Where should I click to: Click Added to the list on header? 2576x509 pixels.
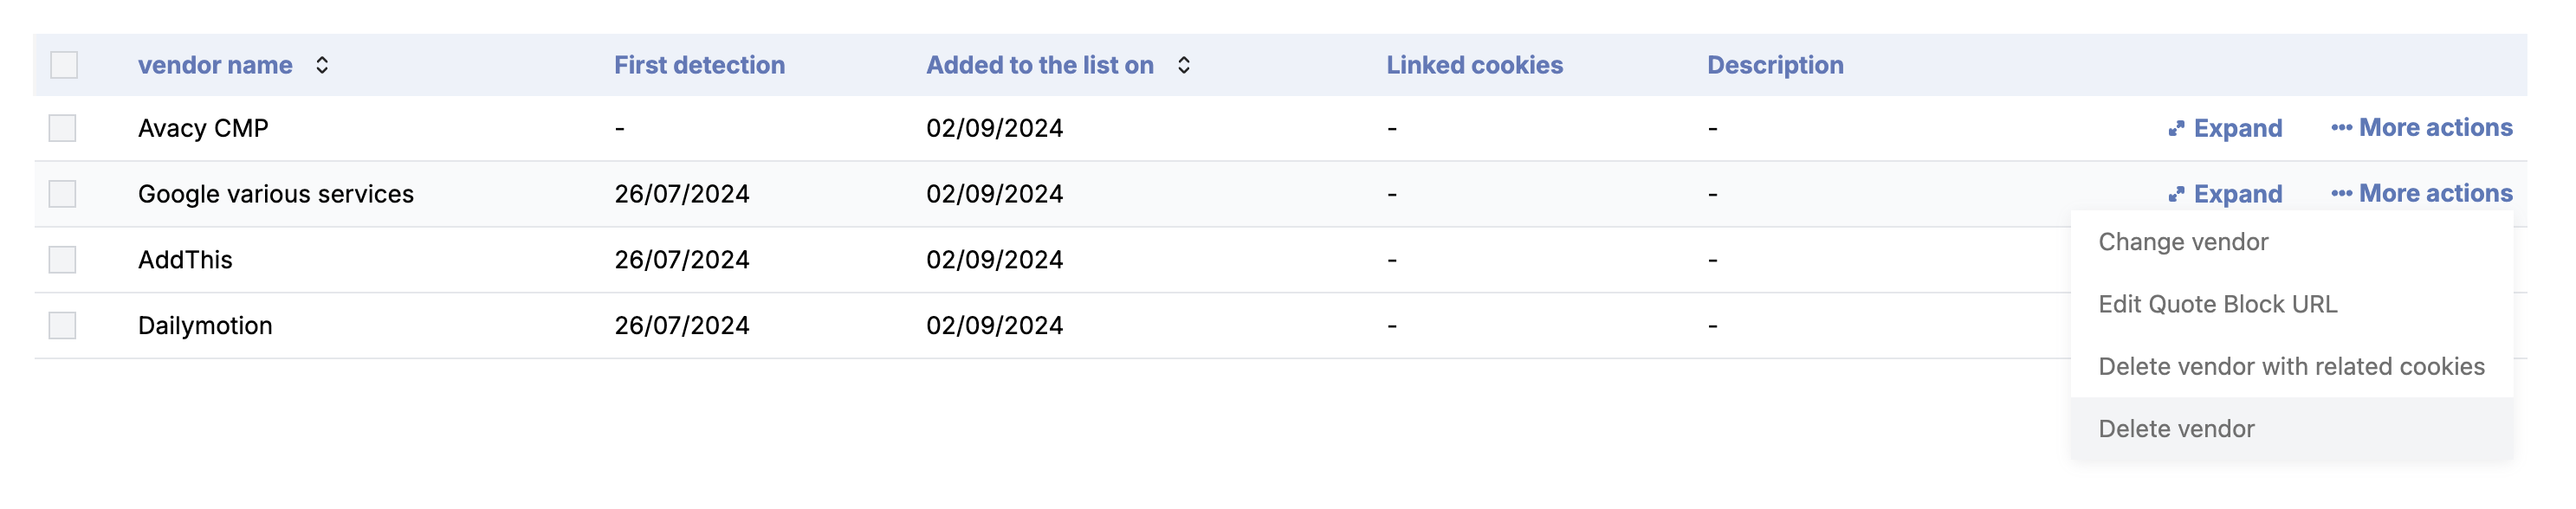coord(1039,65)
